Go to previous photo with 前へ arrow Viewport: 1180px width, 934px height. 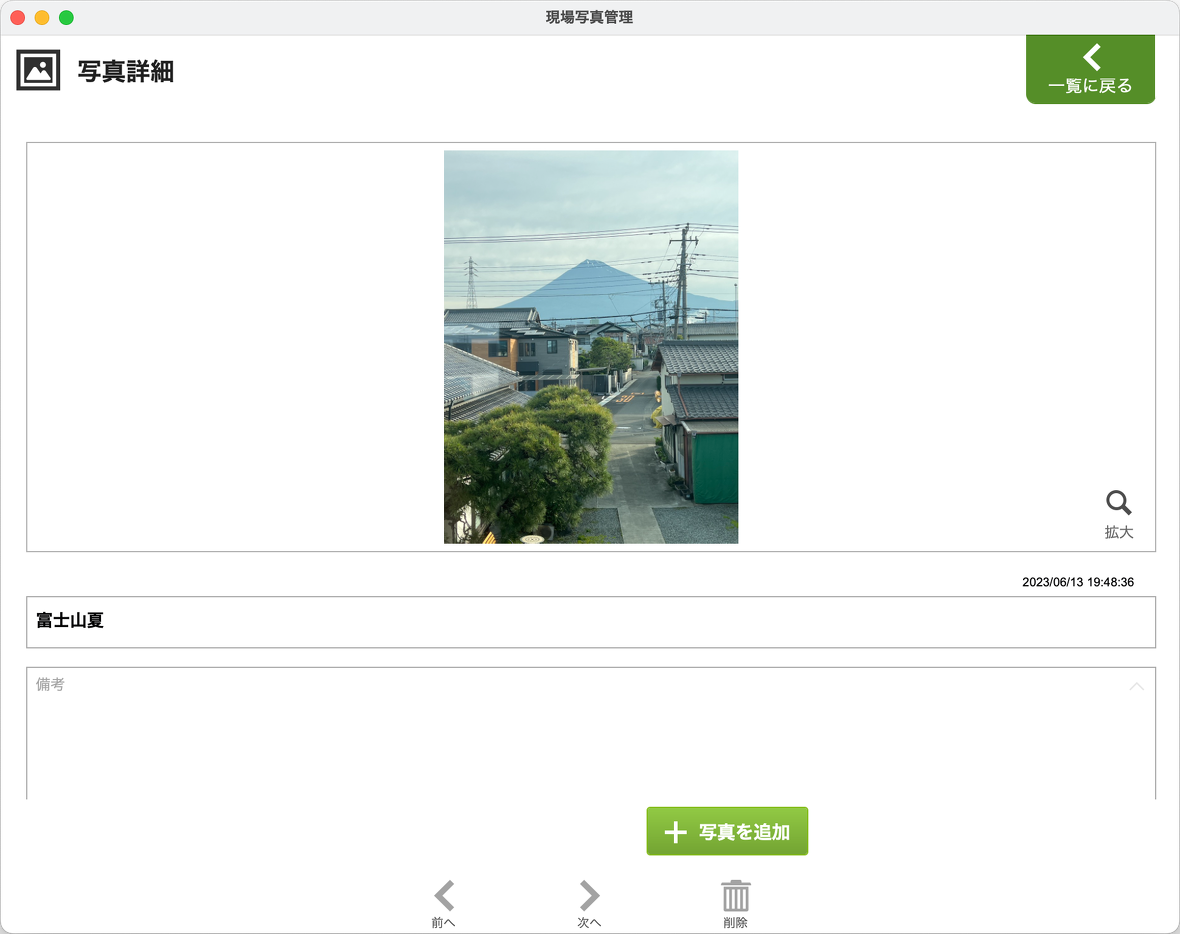(x=444, y=895)
